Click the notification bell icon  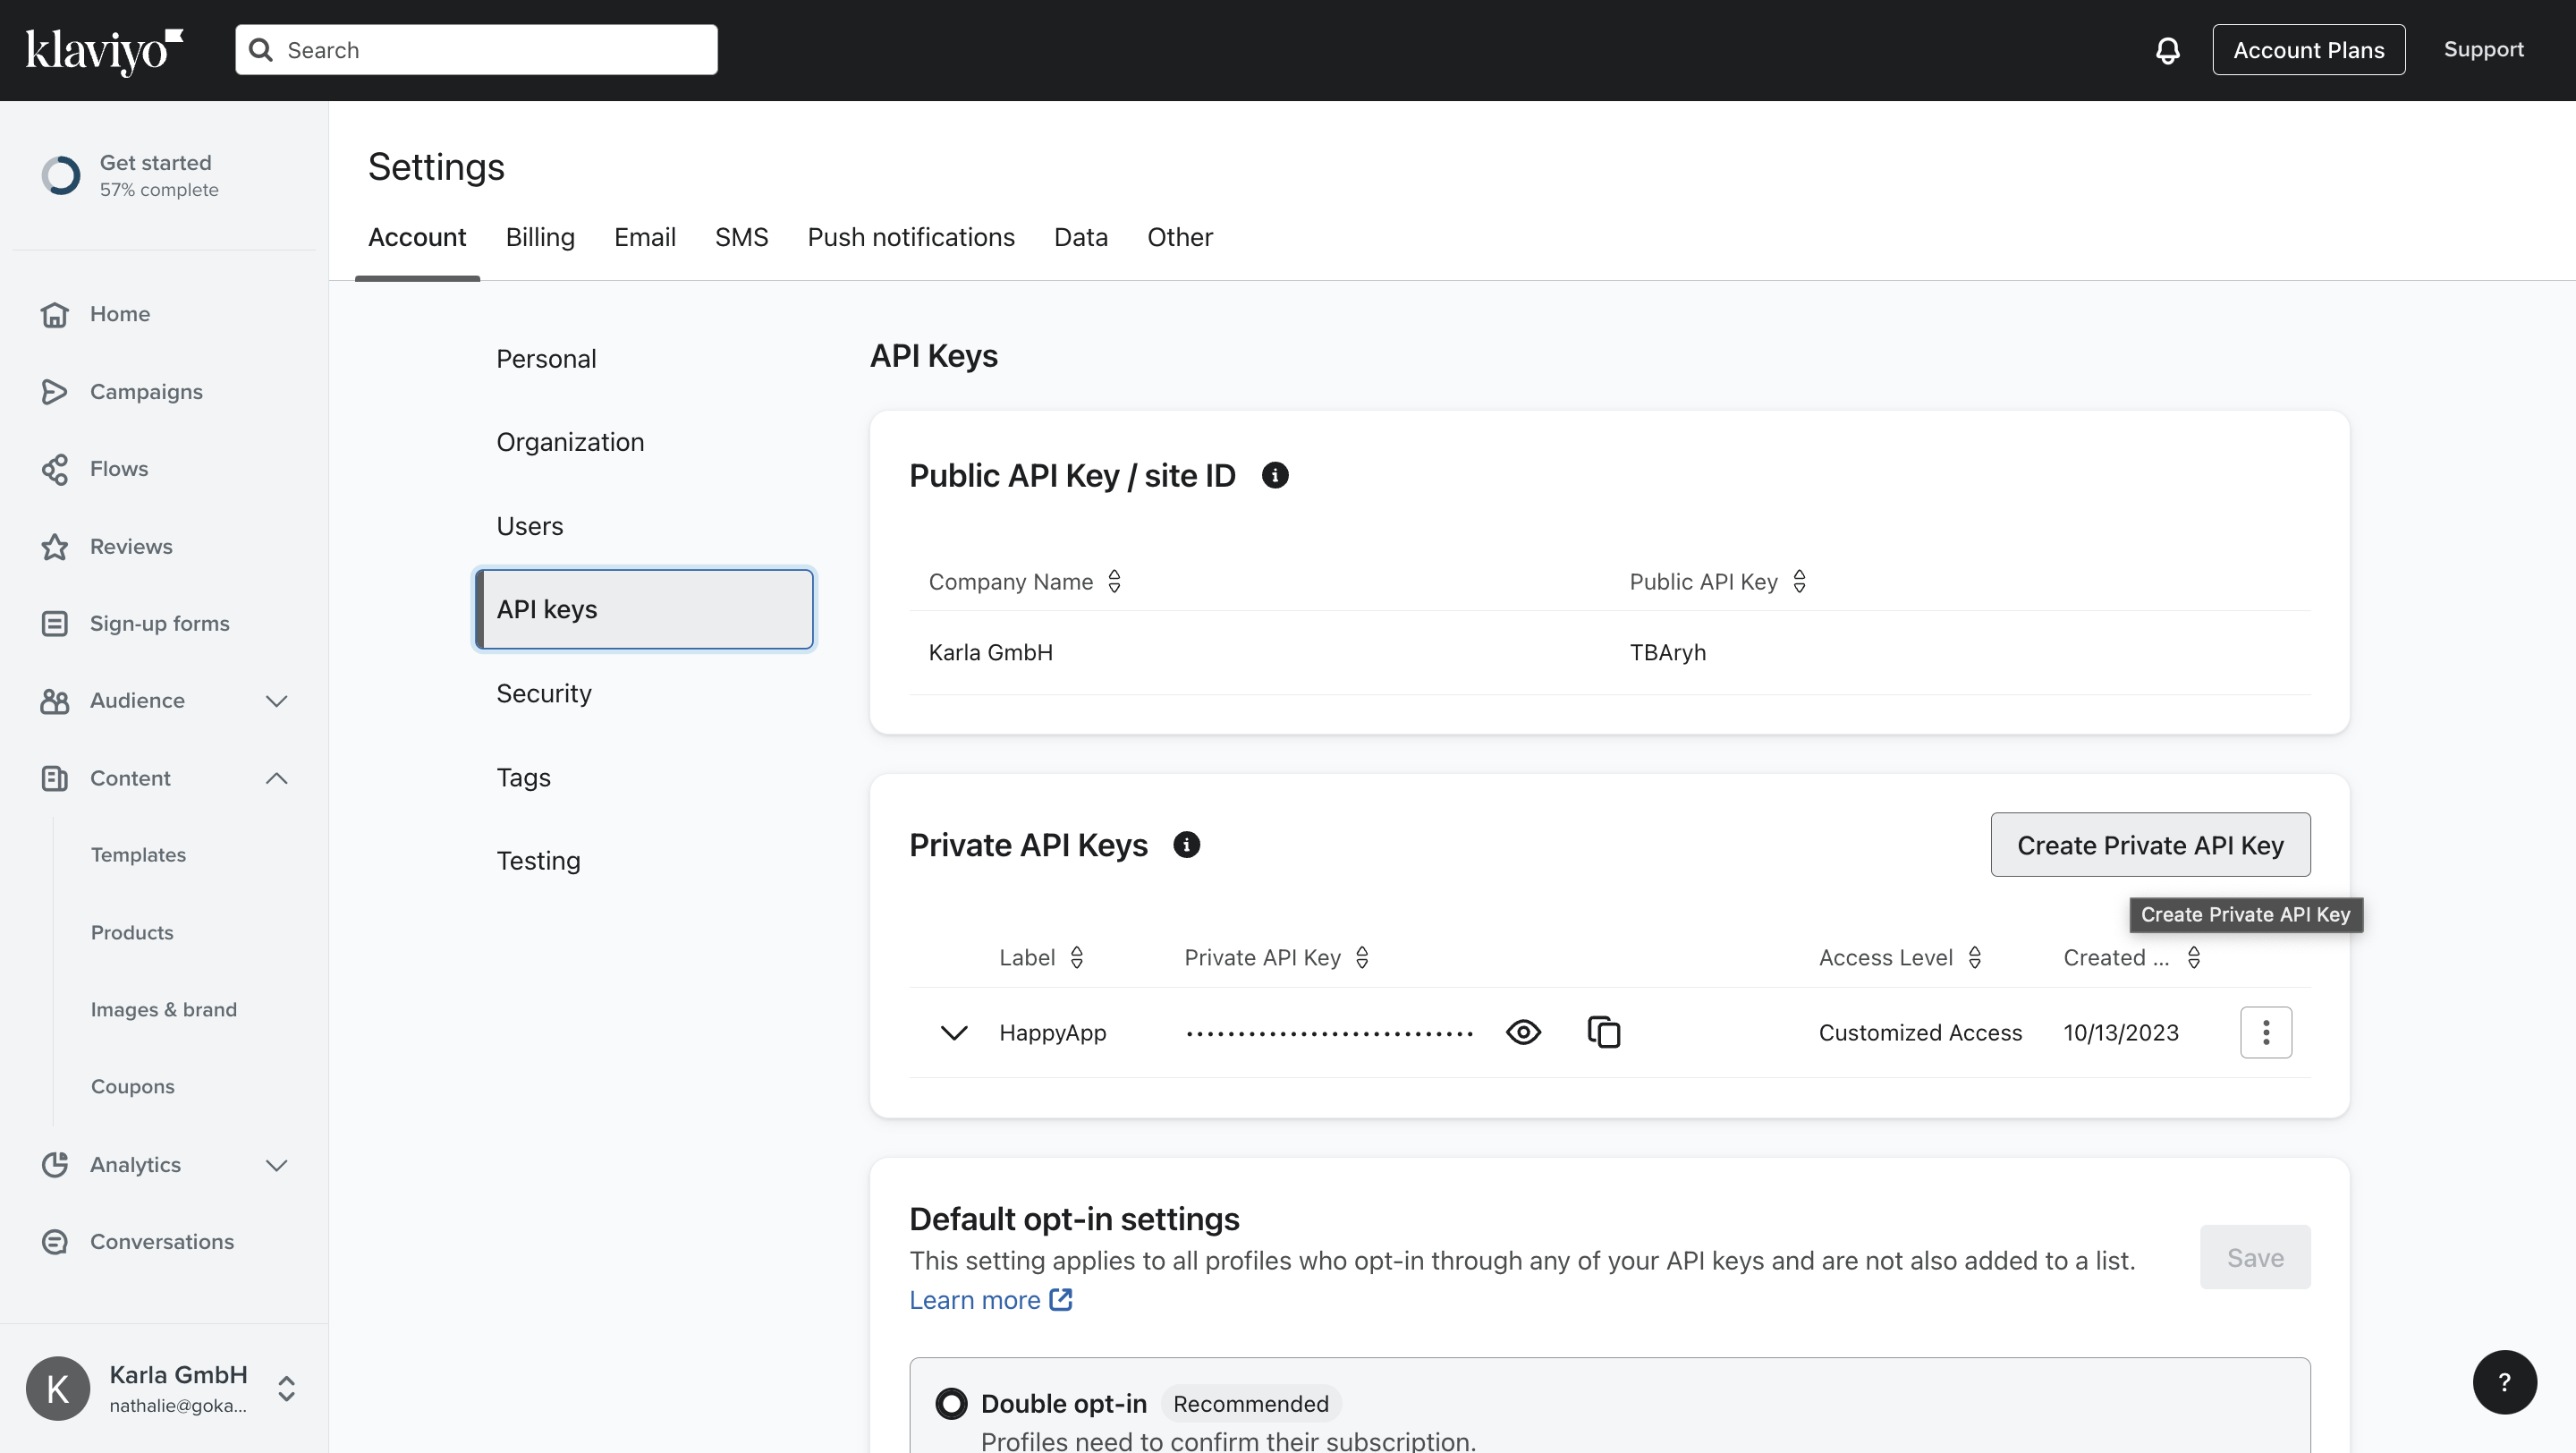(2167, 50)
